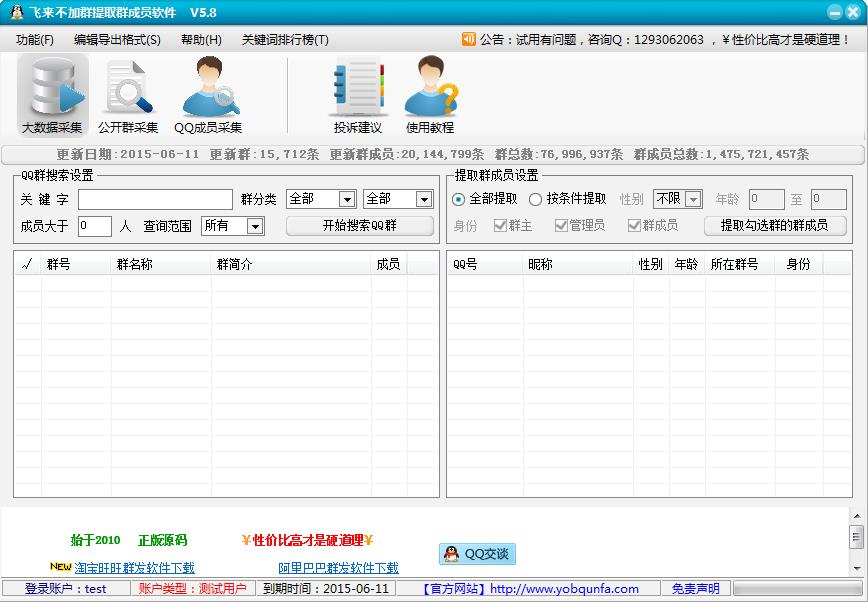Open the 性别 dropdown showing 不限
Screen dimensions: 868x602
pyautogui.click(x=691, y=198)
